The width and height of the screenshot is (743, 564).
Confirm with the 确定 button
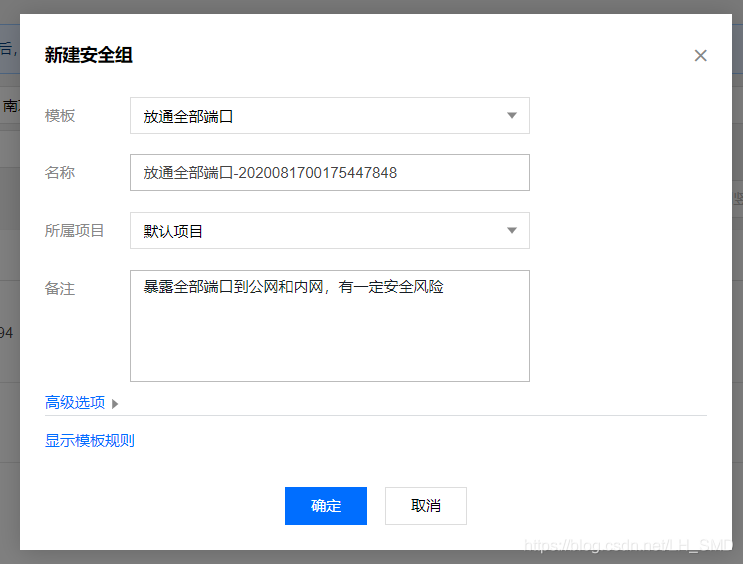[x=326, y=506]
